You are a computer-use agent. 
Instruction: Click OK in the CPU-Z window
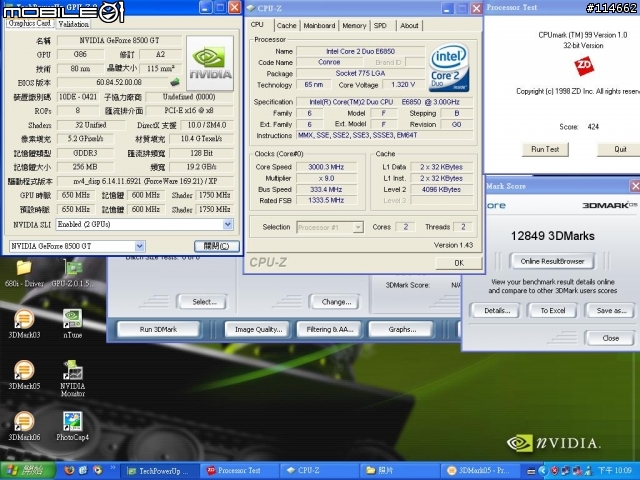459,263
